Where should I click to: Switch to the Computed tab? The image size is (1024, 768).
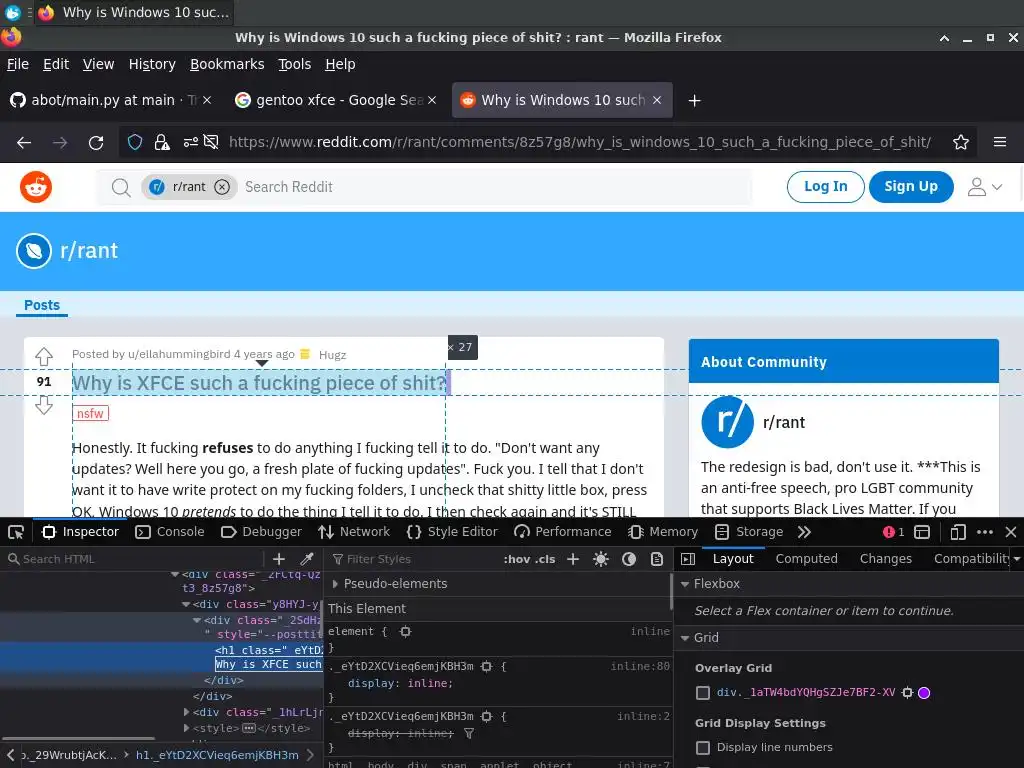[x=807, y=559]
